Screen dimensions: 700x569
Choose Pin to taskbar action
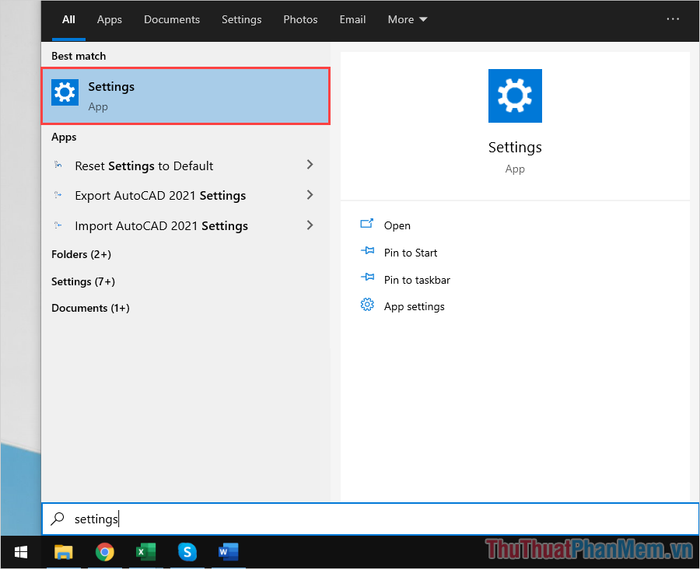416,280
